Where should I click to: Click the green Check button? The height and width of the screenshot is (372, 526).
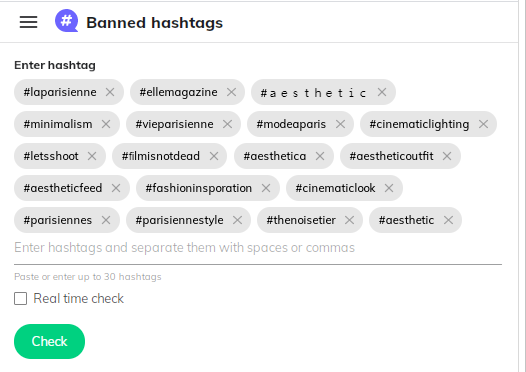point(49,341)
